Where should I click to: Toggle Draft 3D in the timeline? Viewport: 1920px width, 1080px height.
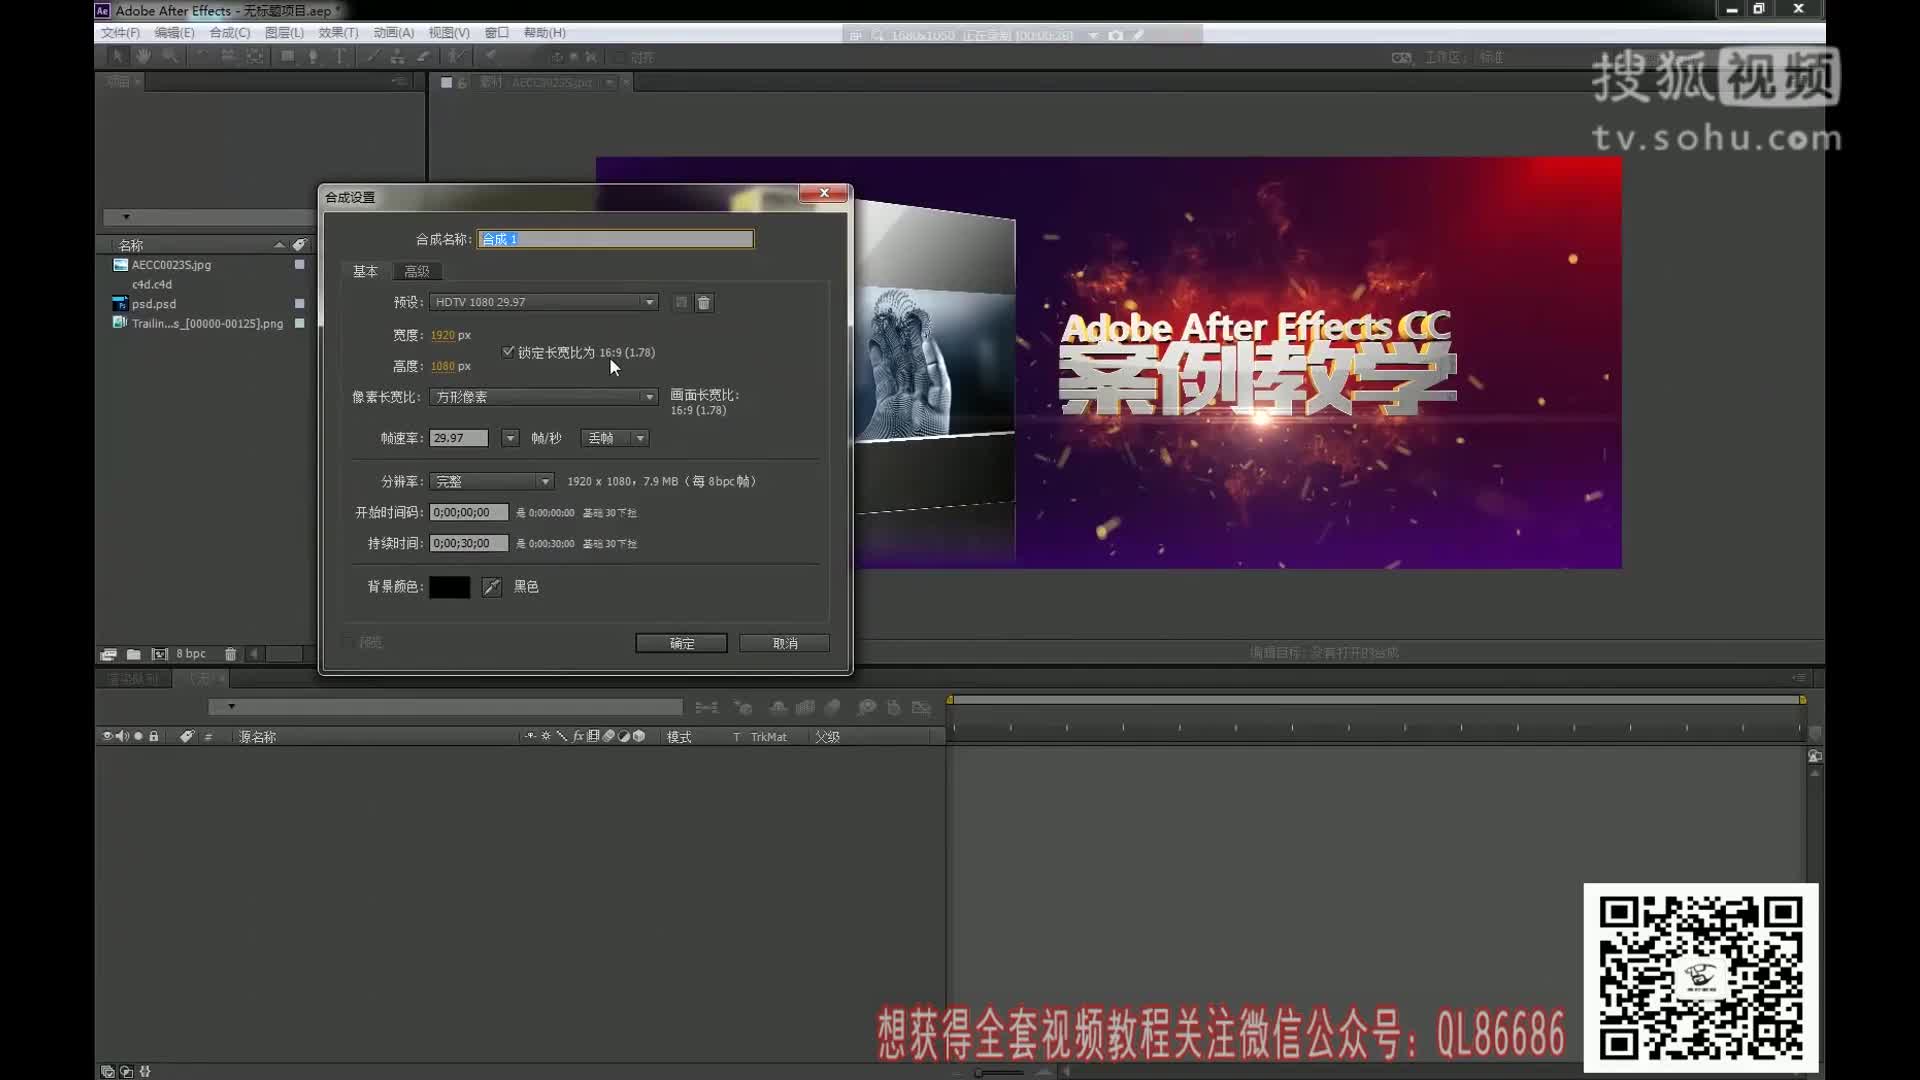tap(743, 707)
